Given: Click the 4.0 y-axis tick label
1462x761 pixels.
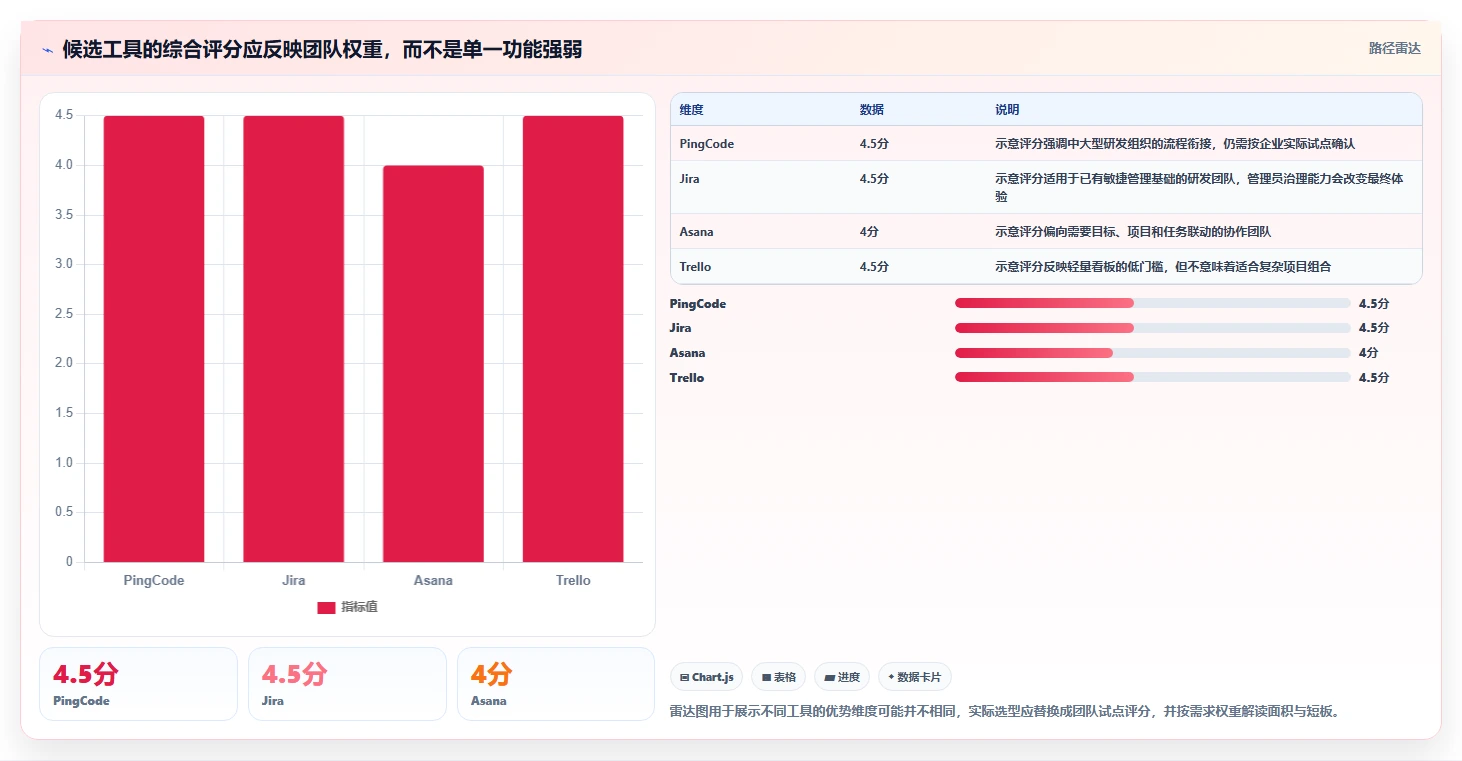Looking at the screenshot, I should (64, 165).
